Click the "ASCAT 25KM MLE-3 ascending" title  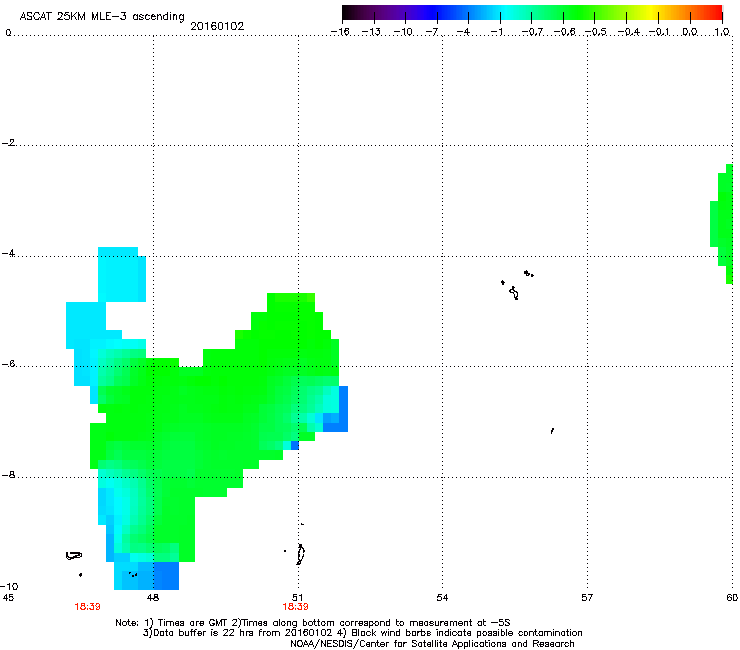point(102,17)
